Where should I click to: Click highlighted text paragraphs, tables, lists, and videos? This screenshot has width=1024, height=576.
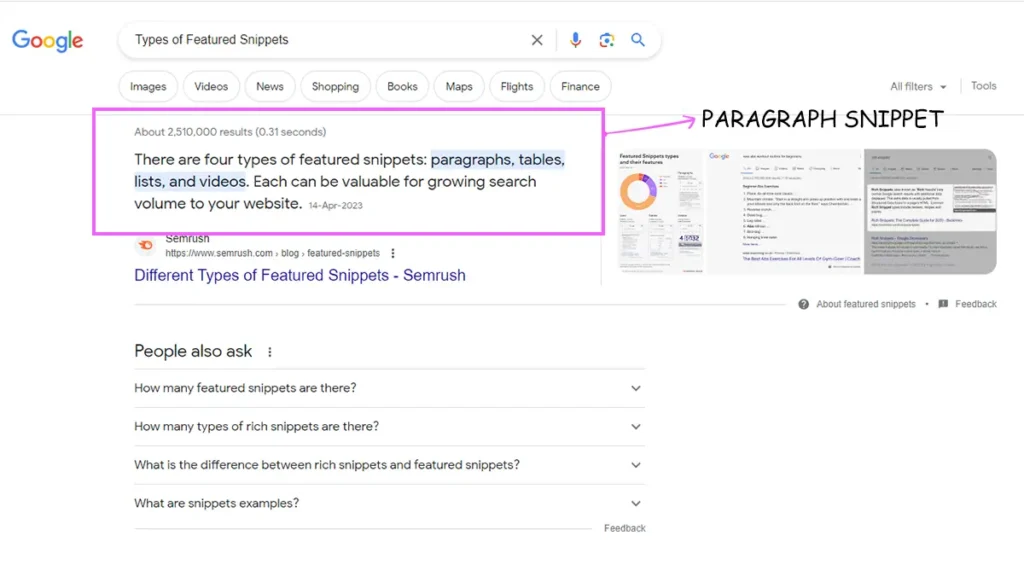pyautogui.click(x=349, y=170)
